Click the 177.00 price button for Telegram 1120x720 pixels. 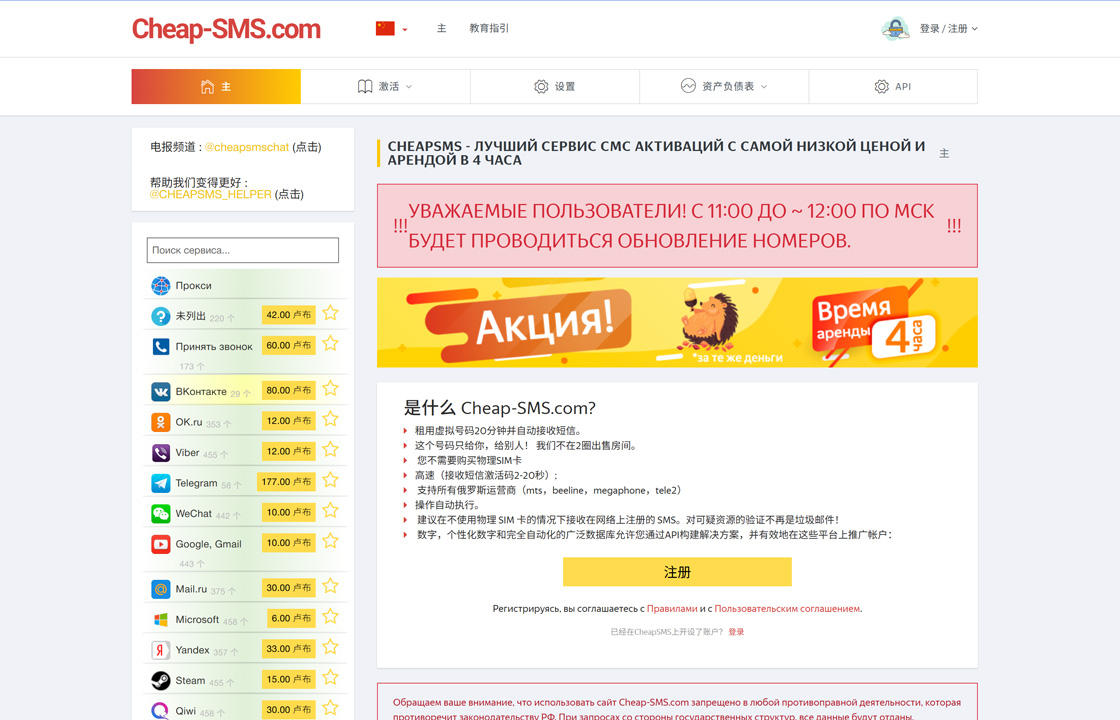point(286,482)
